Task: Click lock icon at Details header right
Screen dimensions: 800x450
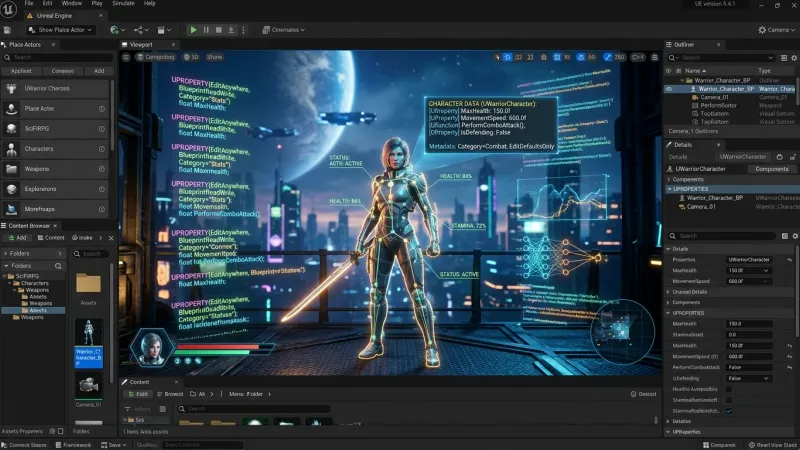Action: pos(792,157)
